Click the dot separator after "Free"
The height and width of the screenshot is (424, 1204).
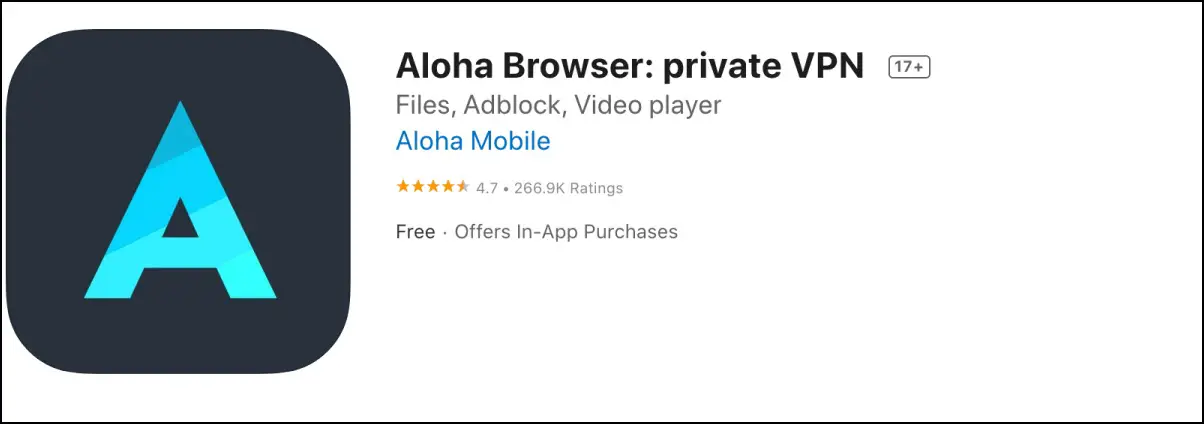click(445, 232)
